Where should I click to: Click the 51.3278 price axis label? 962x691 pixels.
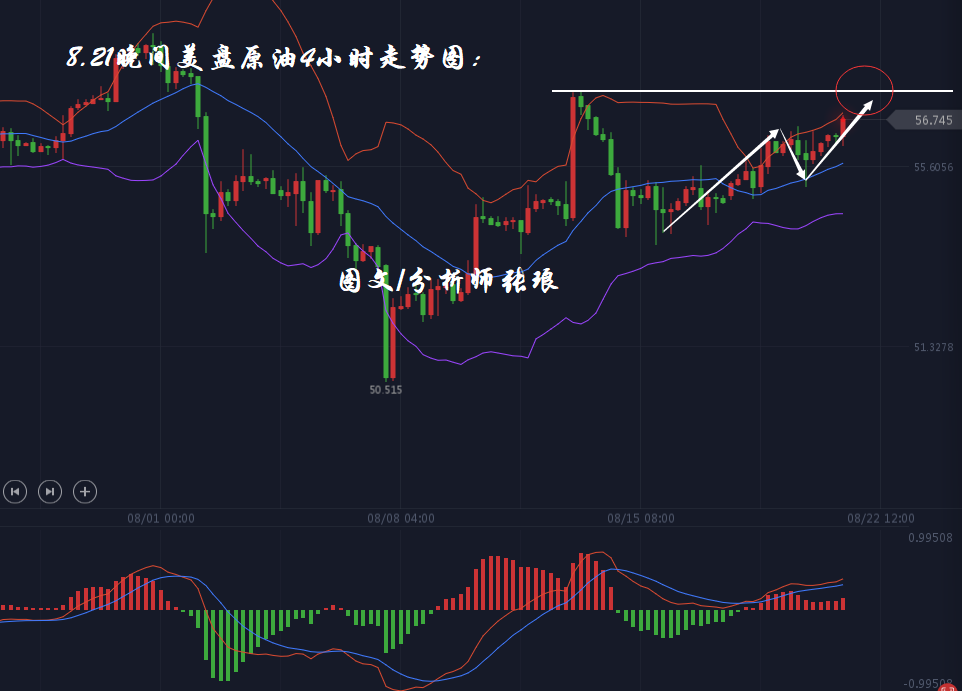pyautogui.click(x=932, y=347)
